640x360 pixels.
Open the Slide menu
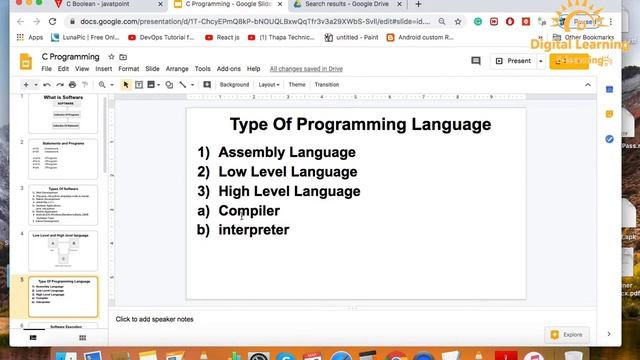152,69
